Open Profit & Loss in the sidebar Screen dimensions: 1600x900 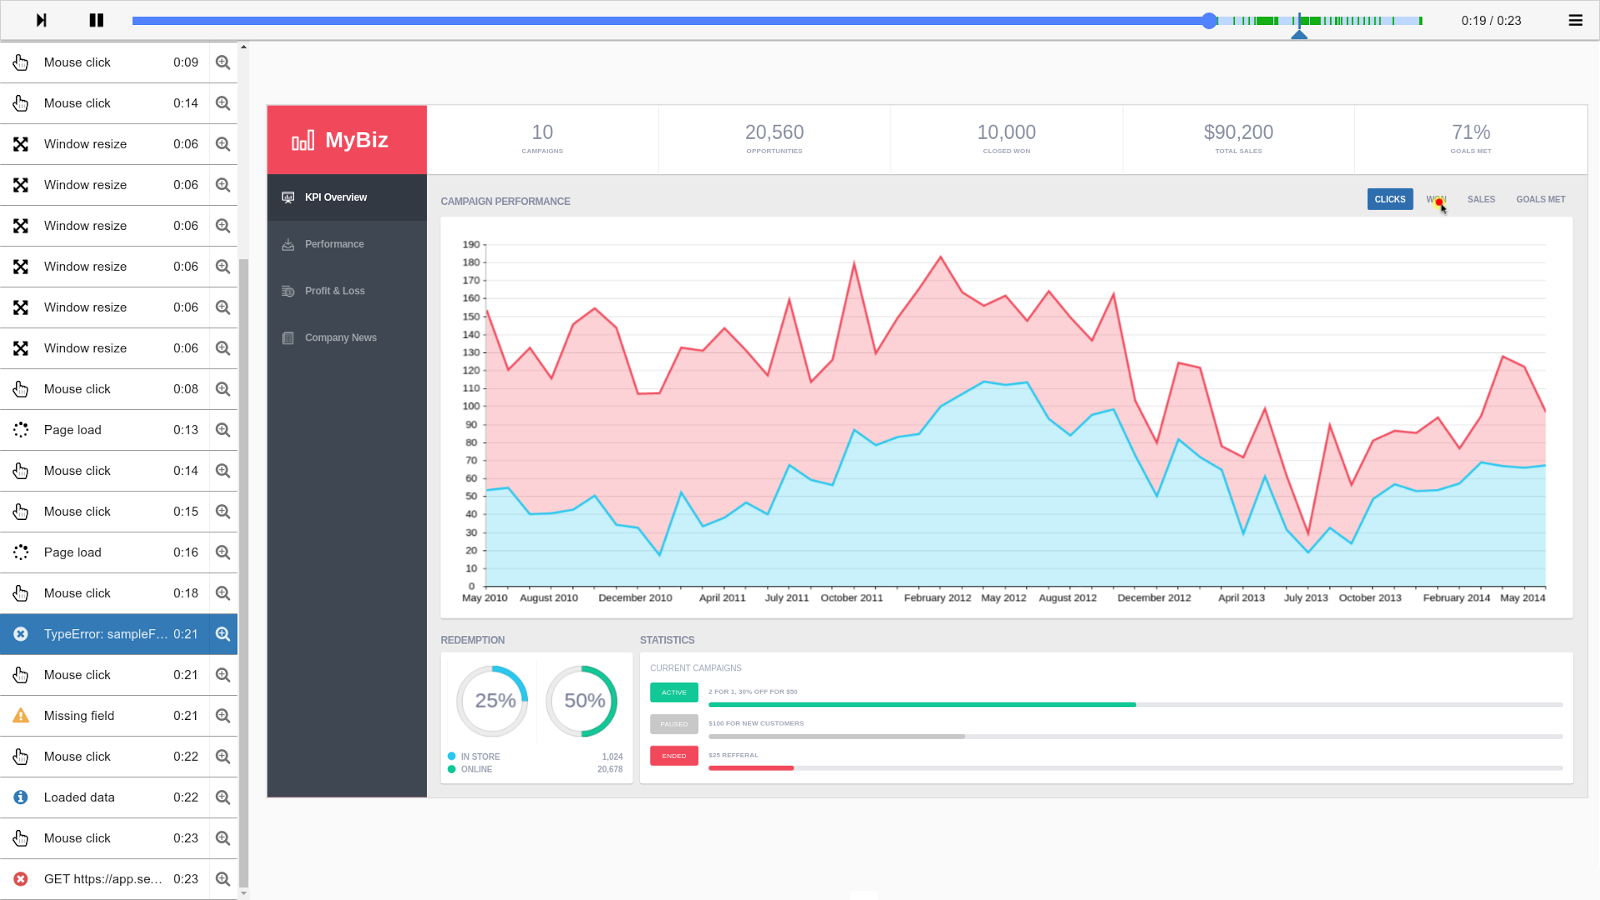(x=334, y=291)
